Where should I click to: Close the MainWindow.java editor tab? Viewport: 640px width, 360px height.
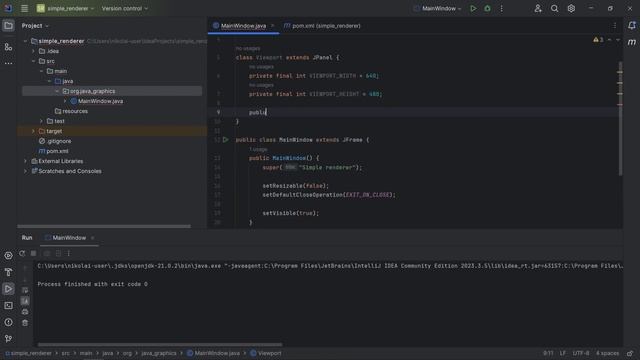tap(273, 26)
